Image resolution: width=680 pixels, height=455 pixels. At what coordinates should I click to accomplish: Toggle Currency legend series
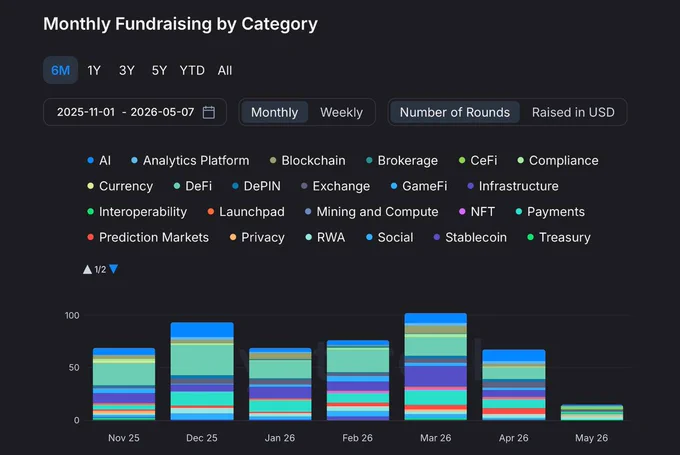click(120, 186)
